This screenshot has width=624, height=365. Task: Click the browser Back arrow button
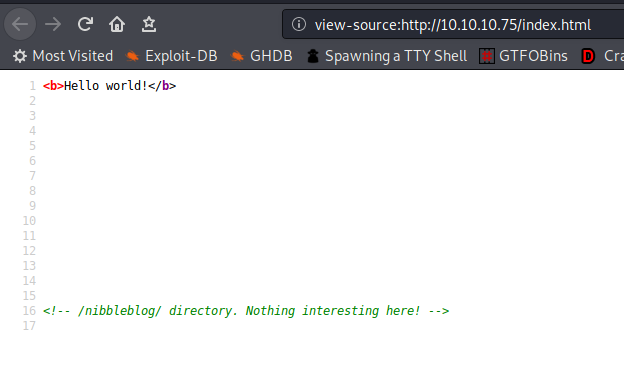[x=20, y=25]
